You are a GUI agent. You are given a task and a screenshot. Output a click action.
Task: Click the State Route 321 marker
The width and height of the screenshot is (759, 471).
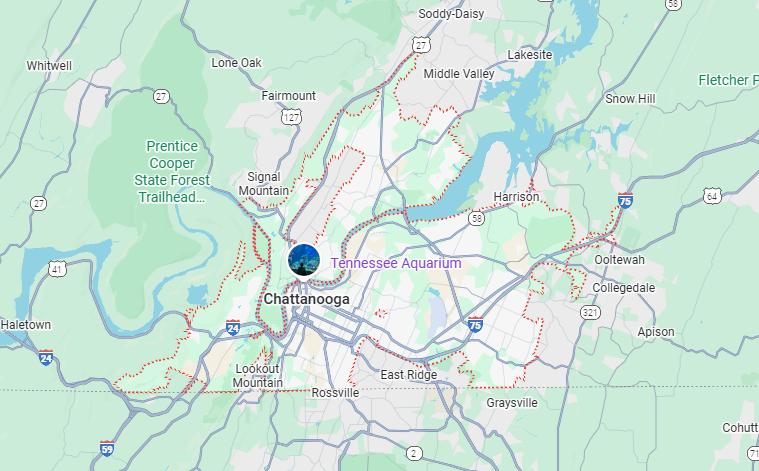pos(590,312)
